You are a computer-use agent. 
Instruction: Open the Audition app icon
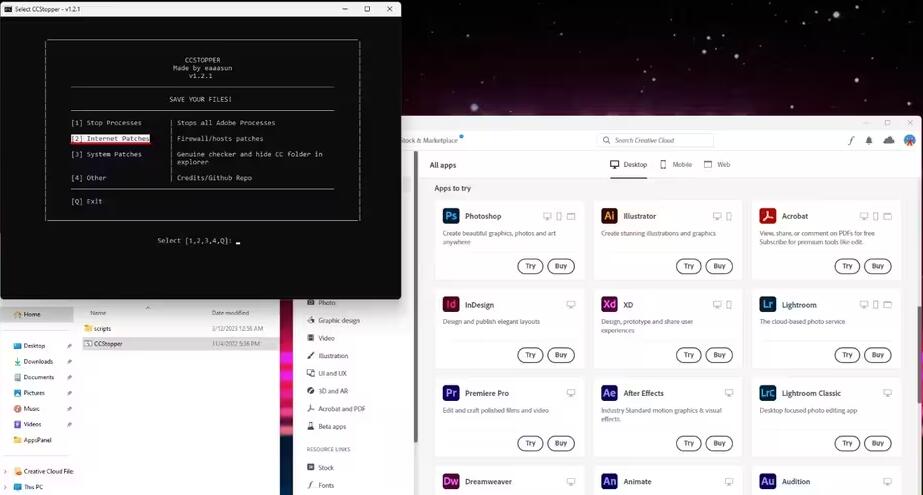pos(768,481)
